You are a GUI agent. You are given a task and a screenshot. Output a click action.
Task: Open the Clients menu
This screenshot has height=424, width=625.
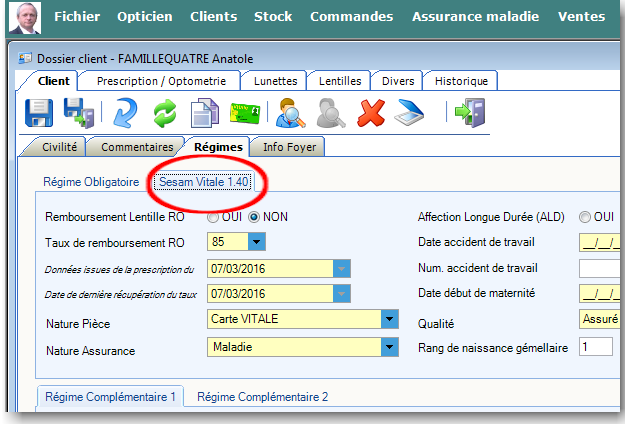point(213,16)
